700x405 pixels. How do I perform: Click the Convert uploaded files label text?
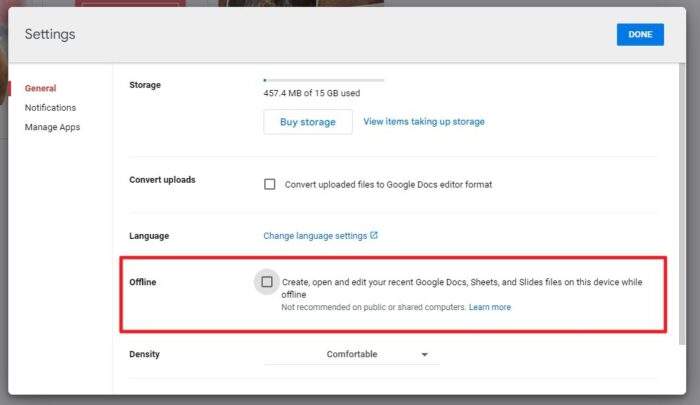(388, 184)
